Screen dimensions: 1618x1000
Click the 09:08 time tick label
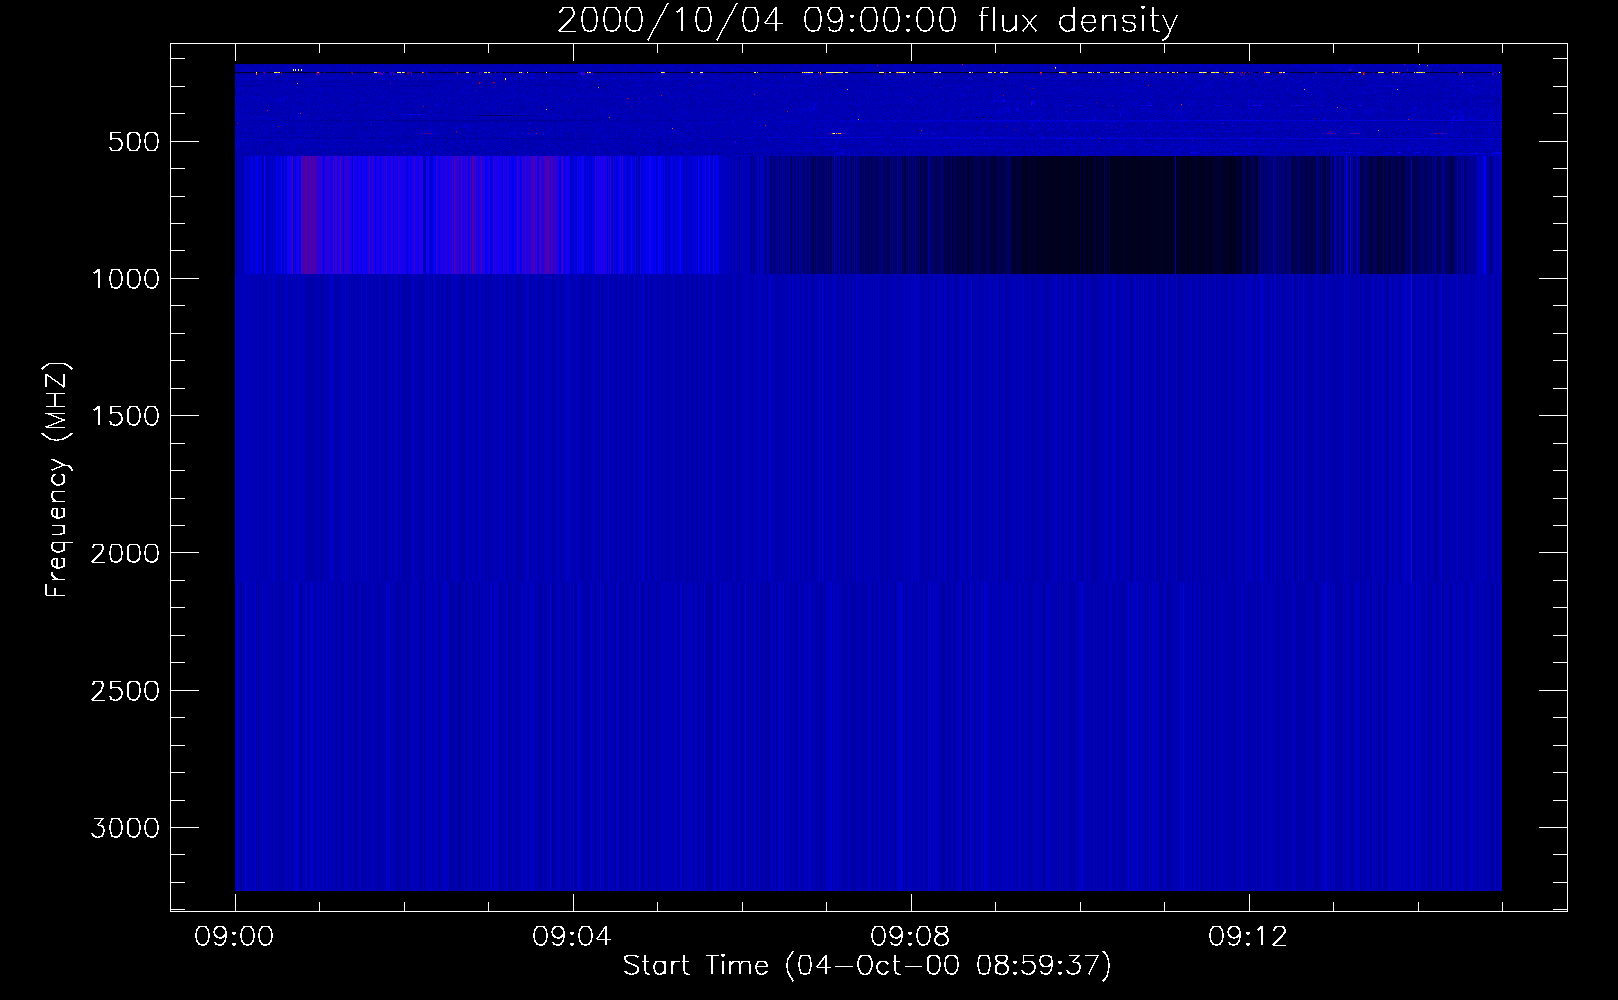coord(910,937)
